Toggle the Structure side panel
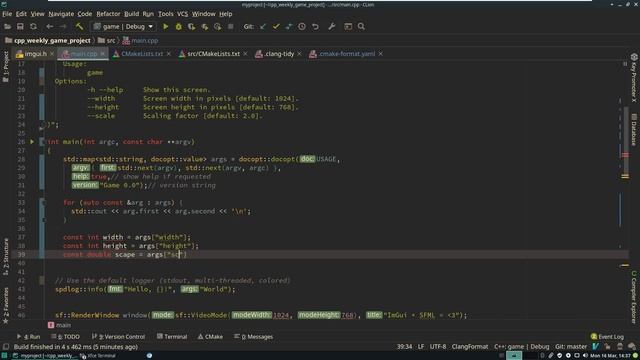The width and height of the screenshot is (640, 360). point(5,257)
